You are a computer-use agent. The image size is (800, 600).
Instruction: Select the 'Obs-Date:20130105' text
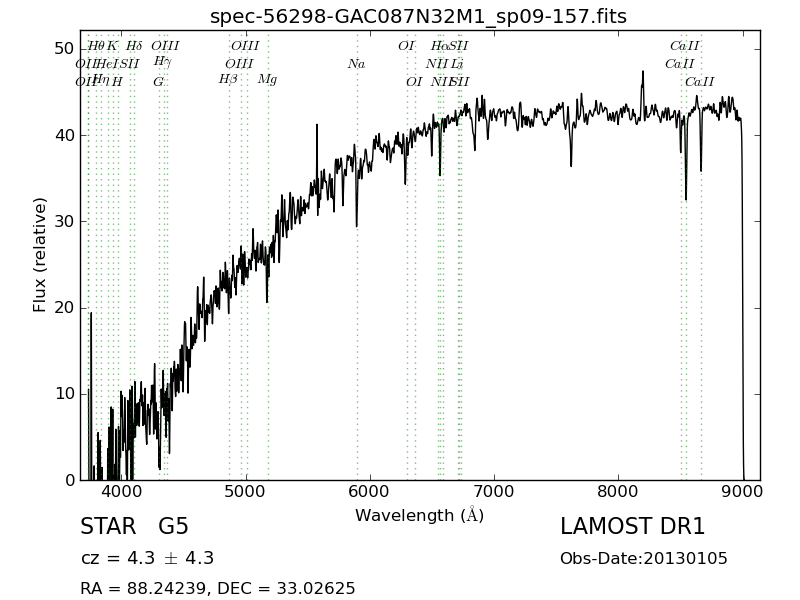coord(644,558)
